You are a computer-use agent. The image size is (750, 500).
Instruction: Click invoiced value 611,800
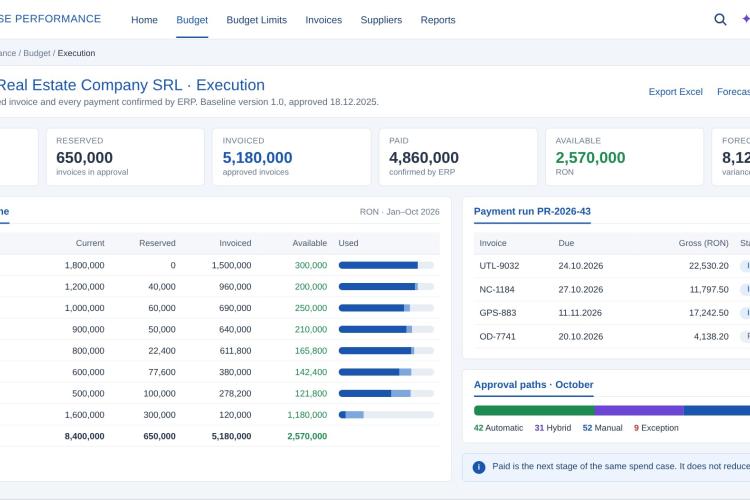pos(235,351)
